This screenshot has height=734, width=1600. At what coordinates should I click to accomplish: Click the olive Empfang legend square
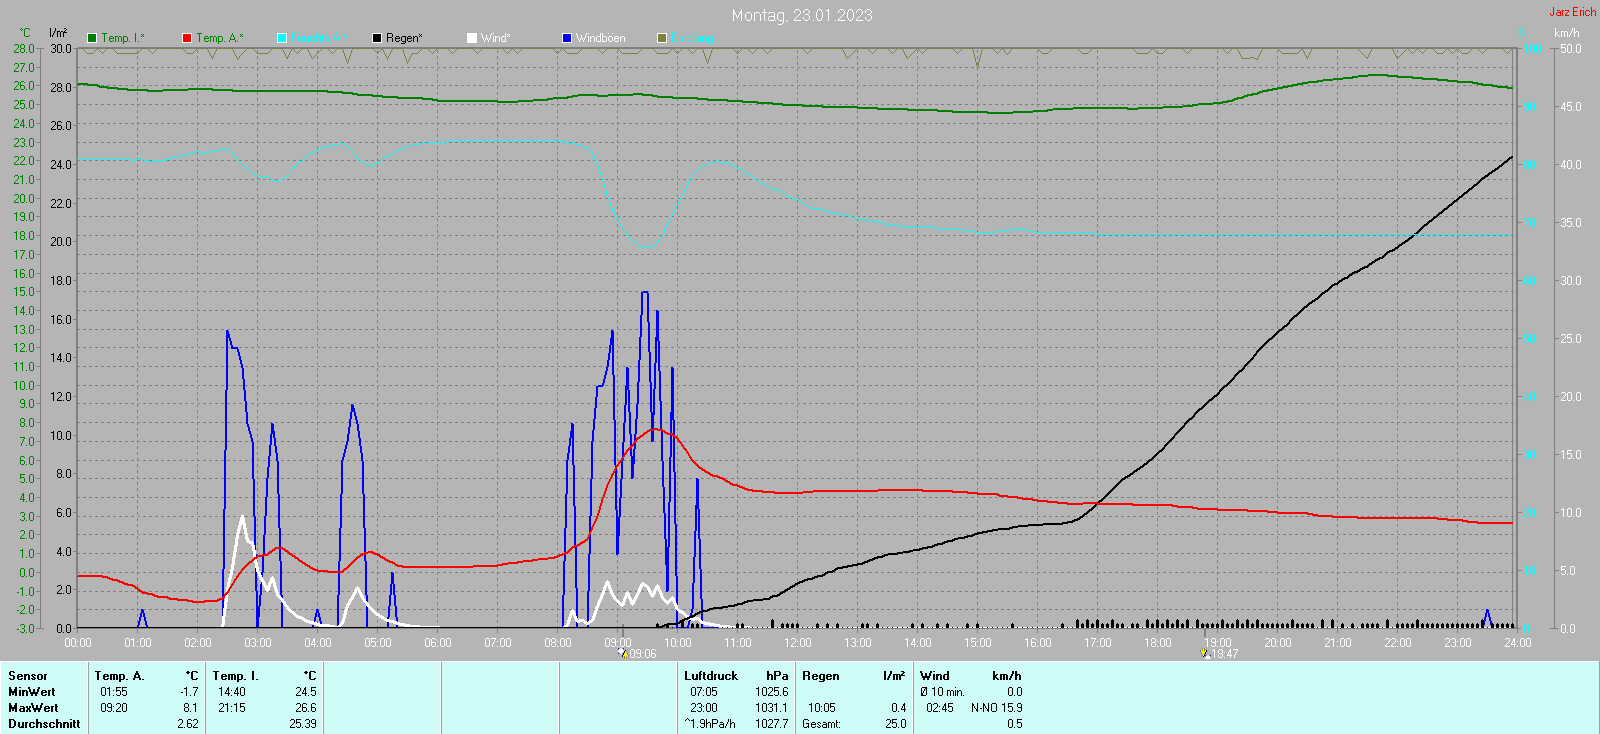click(x=662, y=38)
